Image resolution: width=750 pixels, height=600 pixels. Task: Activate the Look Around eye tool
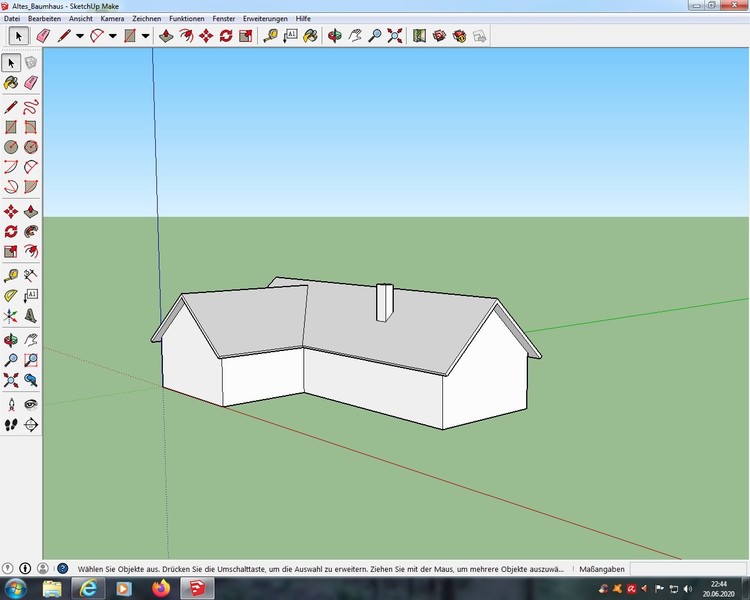pos(31,405)
